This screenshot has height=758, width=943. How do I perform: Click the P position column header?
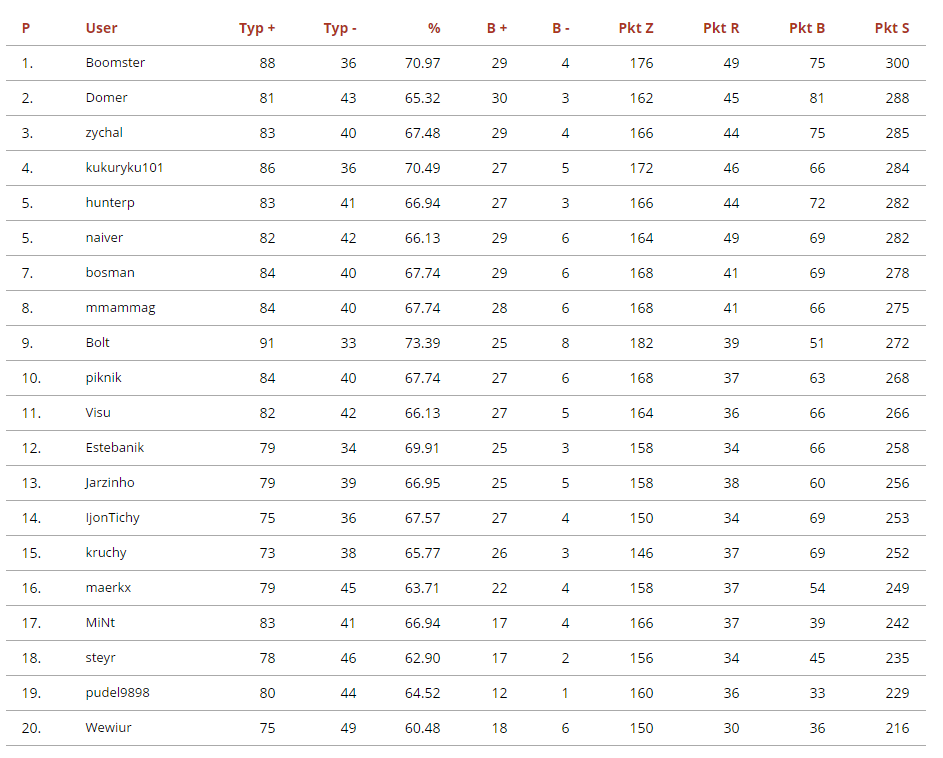pyautogui.click(x=26, y=28)
